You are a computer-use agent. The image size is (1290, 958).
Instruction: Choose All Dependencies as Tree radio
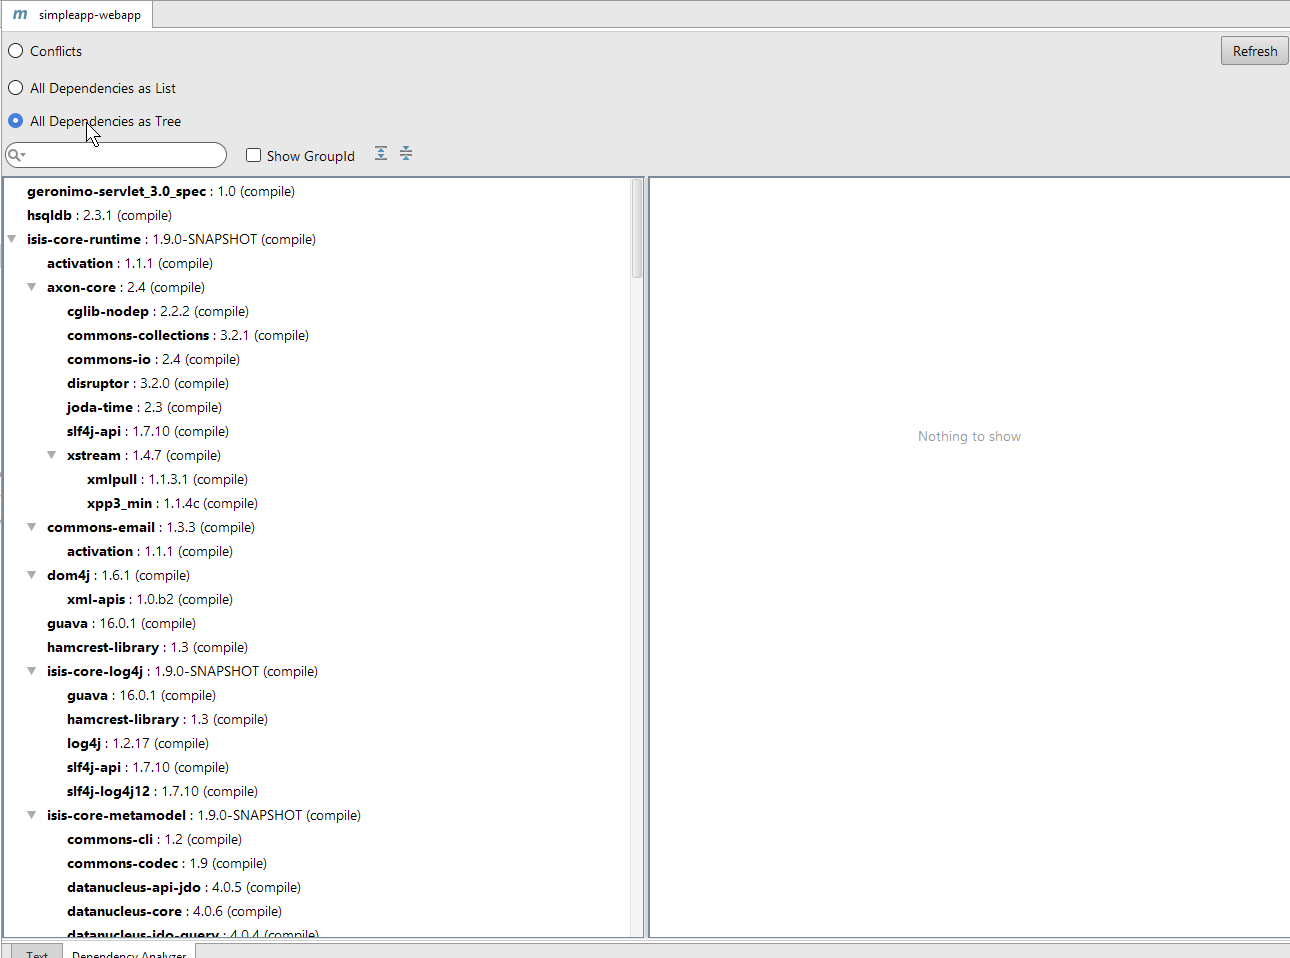point(16,121)
